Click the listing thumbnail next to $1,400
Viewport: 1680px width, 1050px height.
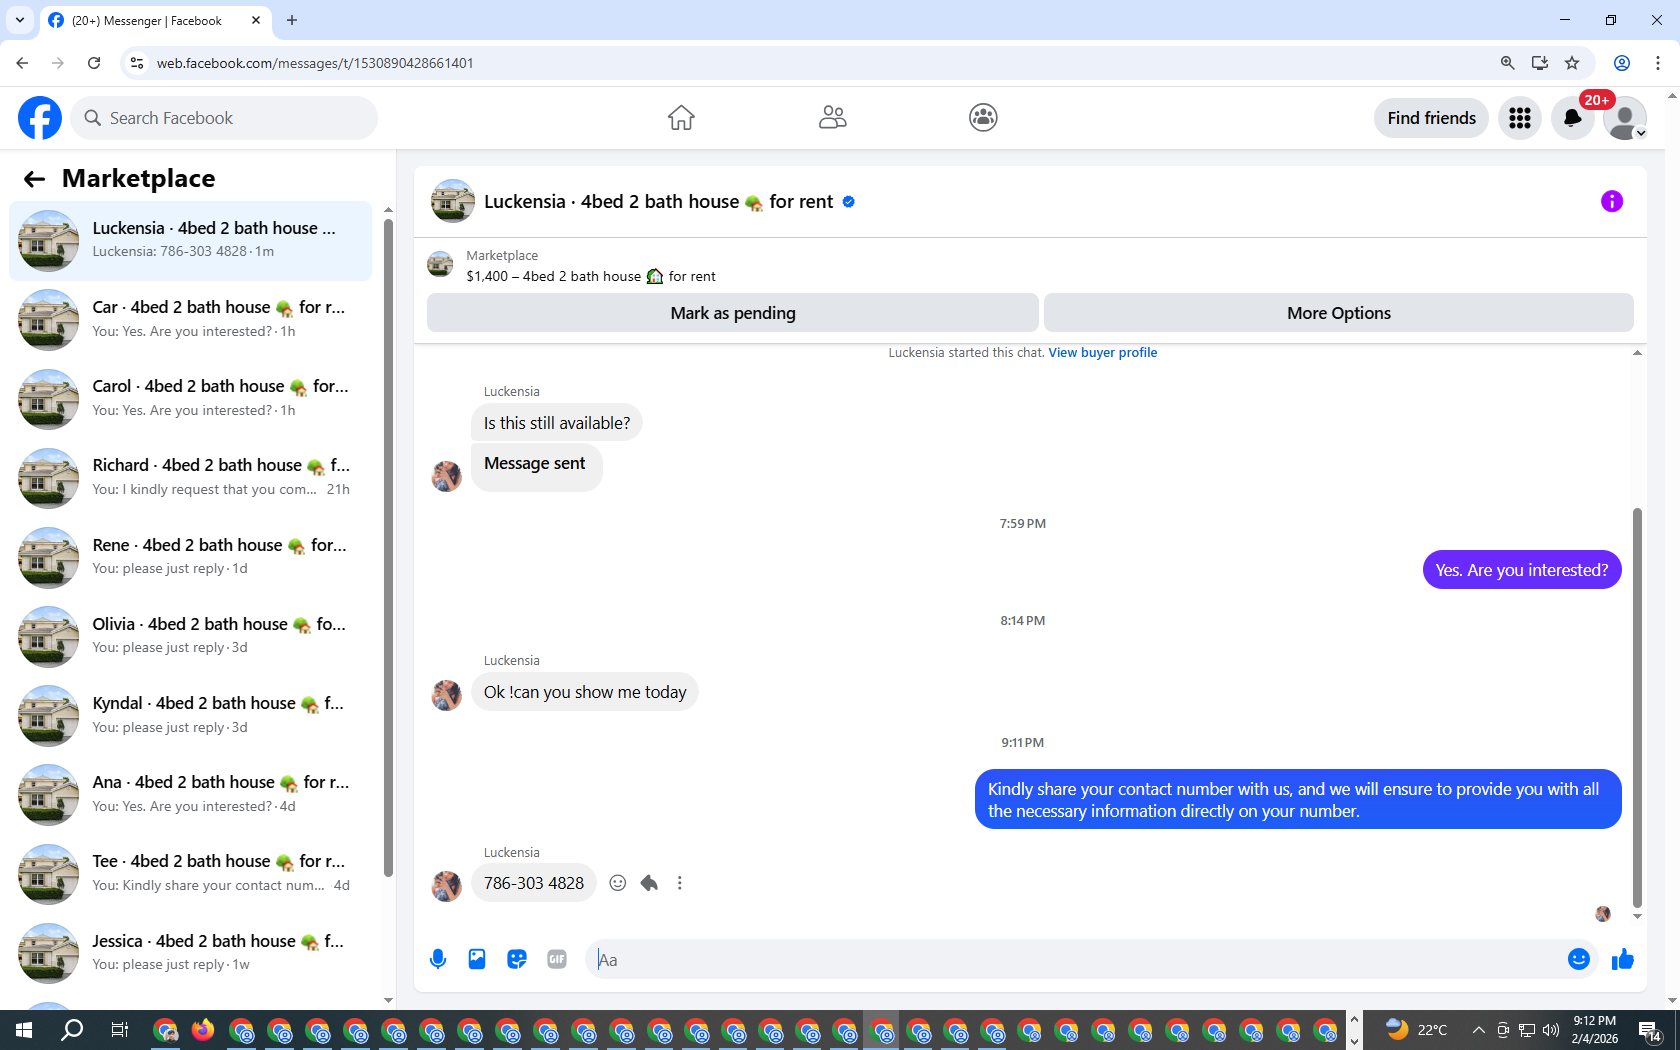click(x=440, y=265)
